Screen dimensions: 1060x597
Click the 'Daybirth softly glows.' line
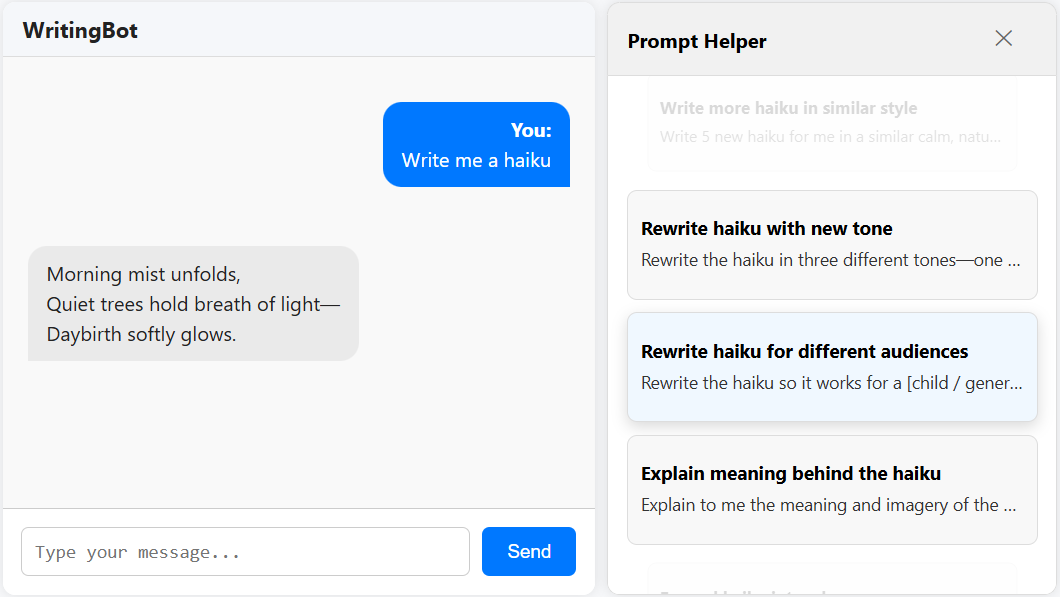tap(141, 334)
